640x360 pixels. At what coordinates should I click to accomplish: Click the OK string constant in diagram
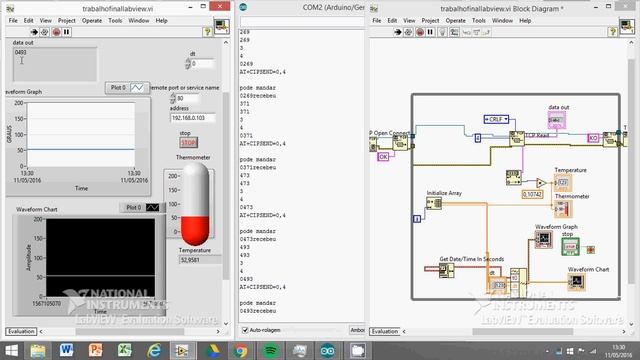pyautogui.click(x=383, y=156)
